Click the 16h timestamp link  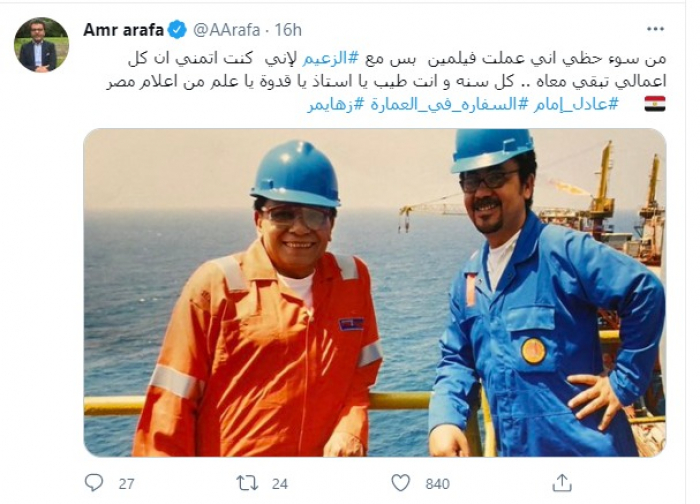288,30
